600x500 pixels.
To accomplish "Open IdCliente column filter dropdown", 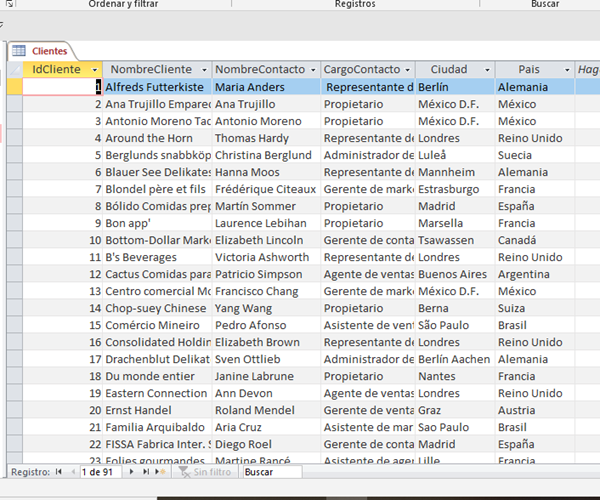I will click(x=95, y=70).
